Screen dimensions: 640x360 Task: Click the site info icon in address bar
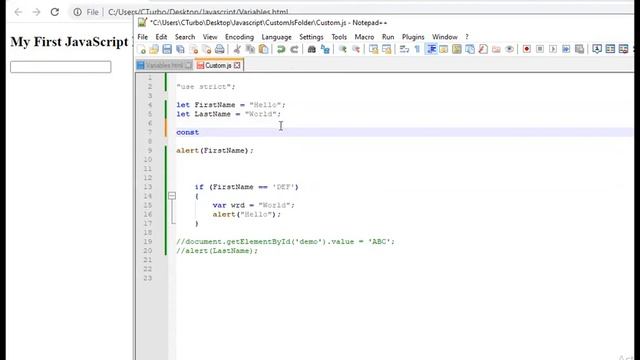coord(77,12)
